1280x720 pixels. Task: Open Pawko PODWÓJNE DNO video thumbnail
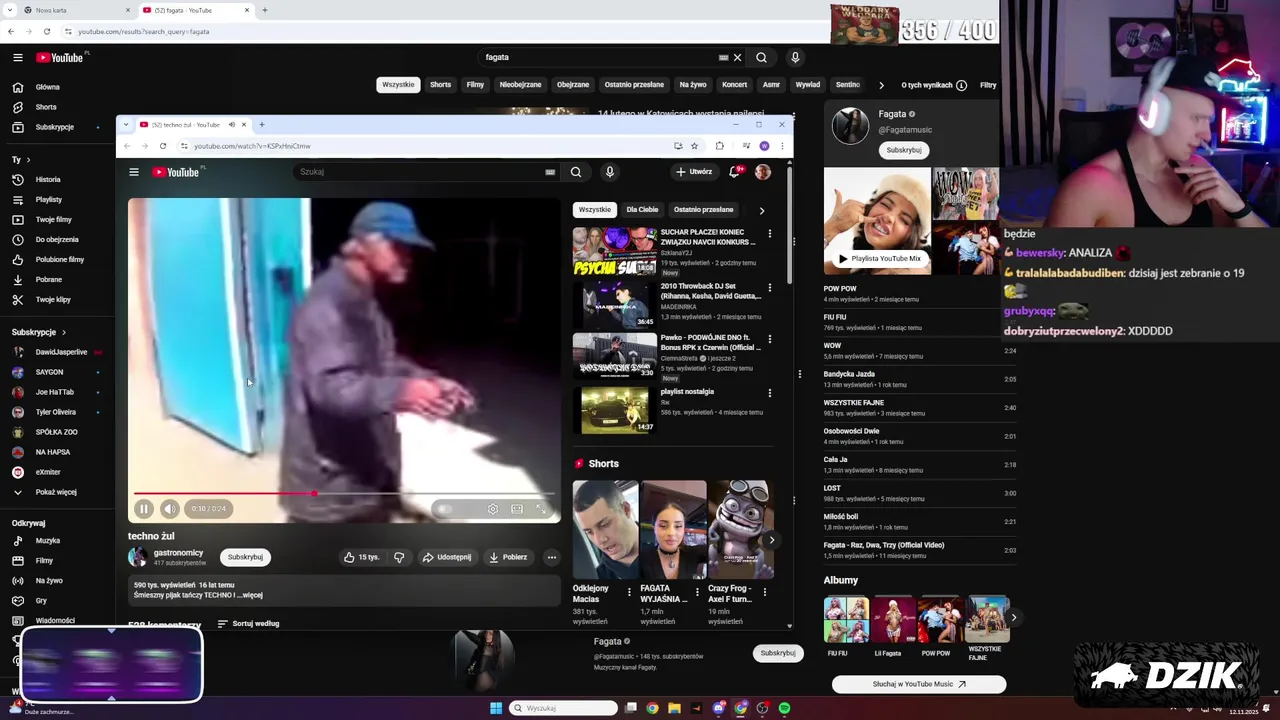(614, 356)
